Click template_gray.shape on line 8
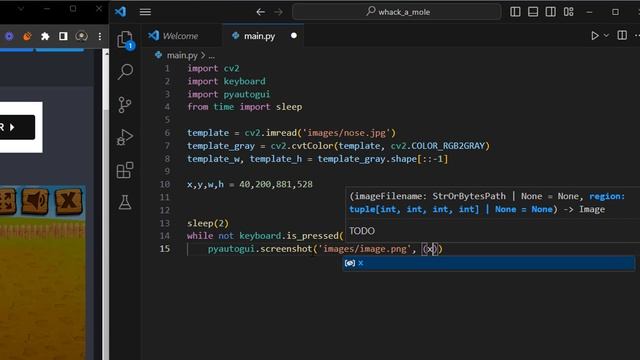The width and height of the screenshot is (640, 360). coord(367,159)
